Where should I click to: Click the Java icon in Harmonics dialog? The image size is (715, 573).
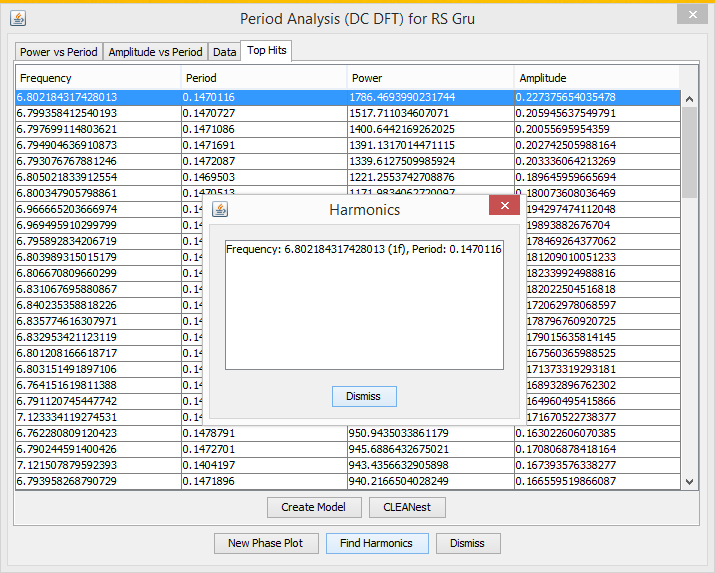click(220, 209)
